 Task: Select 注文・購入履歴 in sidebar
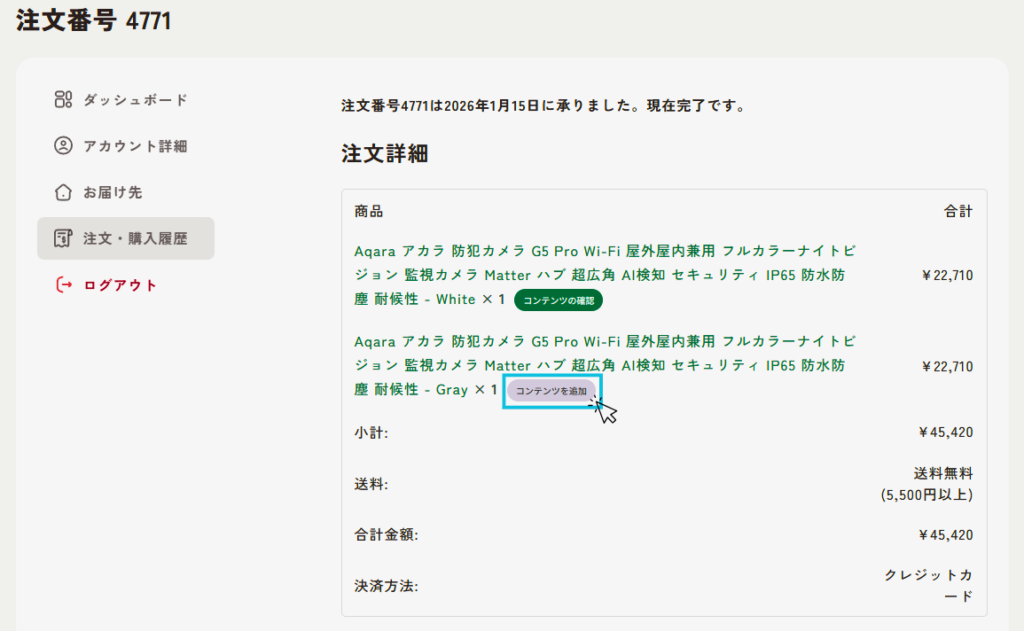pos(135,239)
